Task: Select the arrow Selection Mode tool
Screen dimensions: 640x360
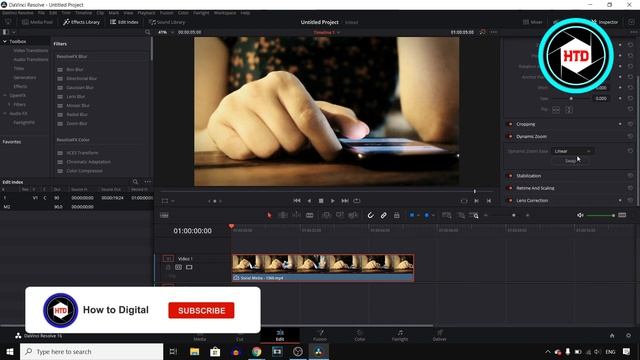Action: coord(269,215)
